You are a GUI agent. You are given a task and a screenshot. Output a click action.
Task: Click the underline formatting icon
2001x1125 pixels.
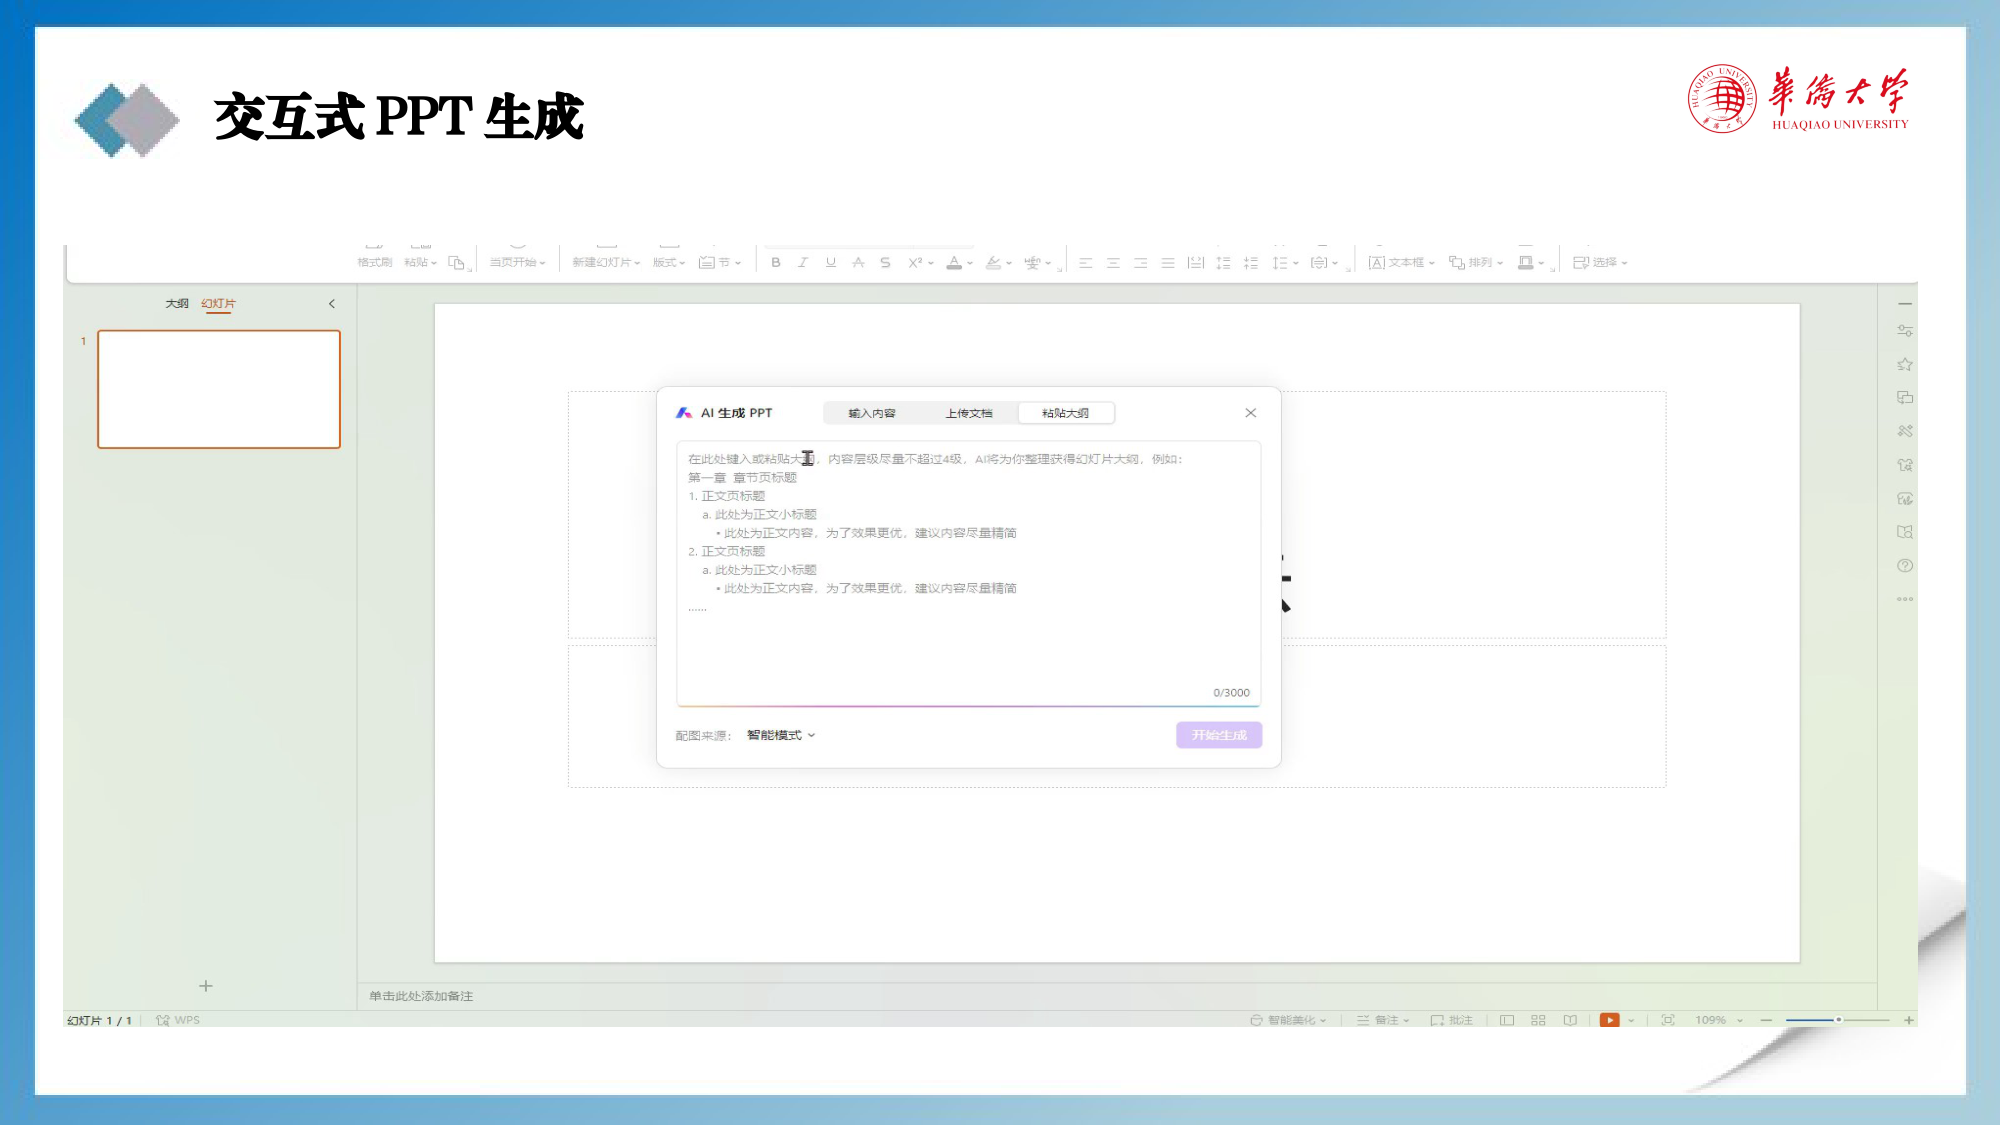(x=830, y=263)
